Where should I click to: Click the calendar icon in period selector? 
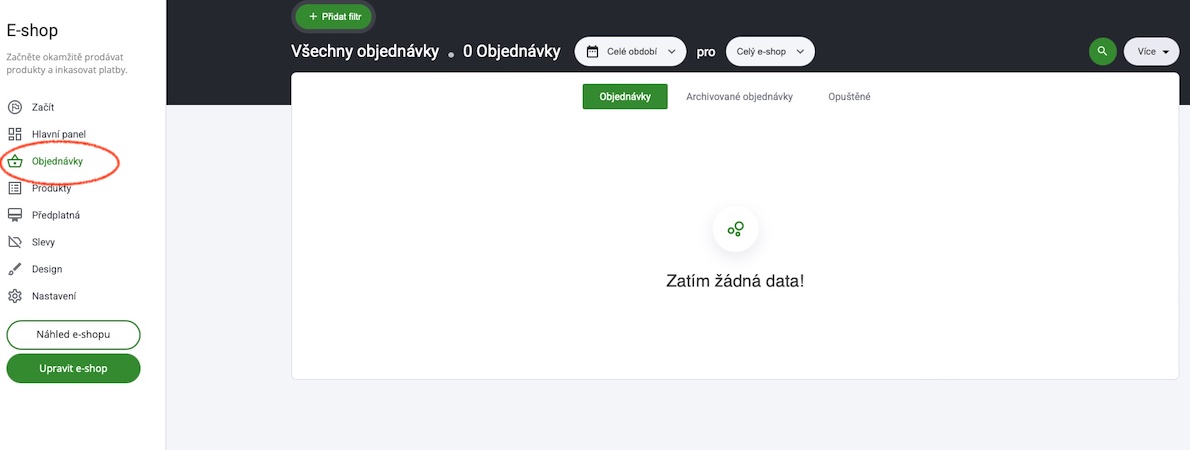(593, 52)
